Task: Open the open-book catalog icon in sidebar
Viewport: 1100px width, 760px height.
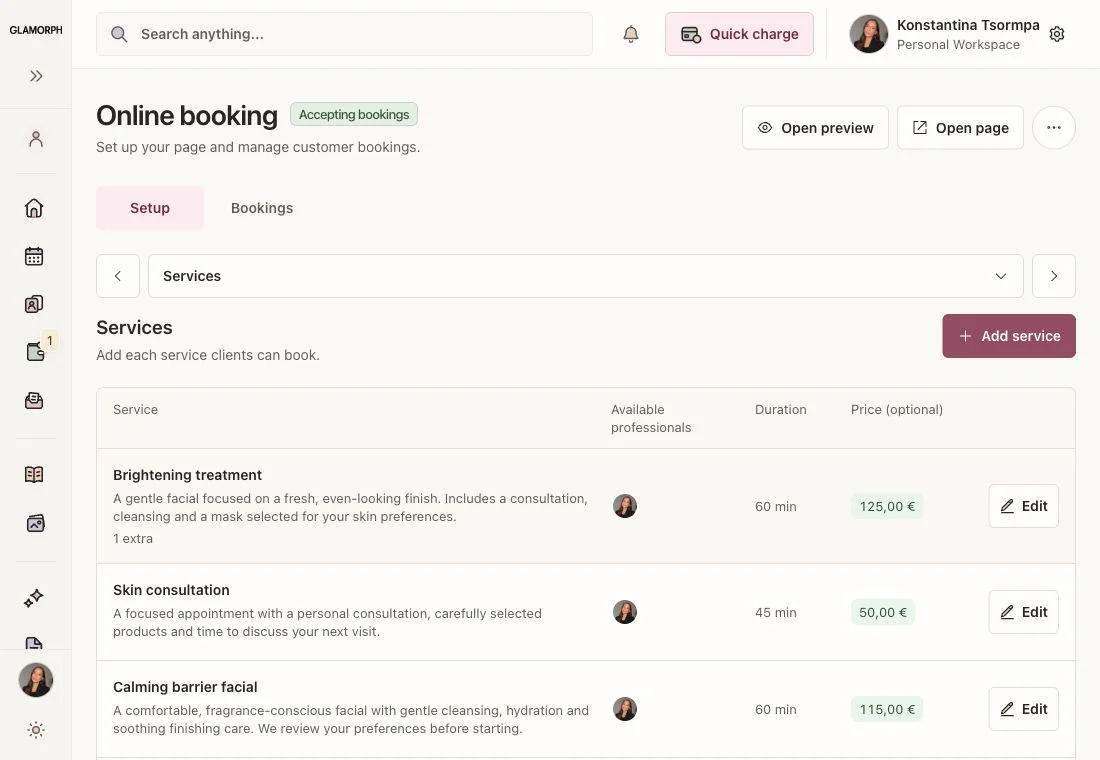Action: 34,474
